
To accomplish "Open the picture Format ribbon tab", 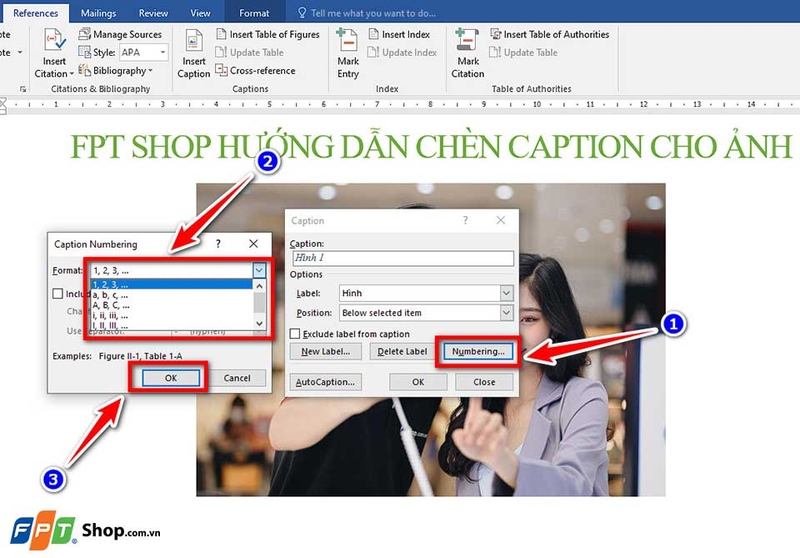I will pos(254,13).
